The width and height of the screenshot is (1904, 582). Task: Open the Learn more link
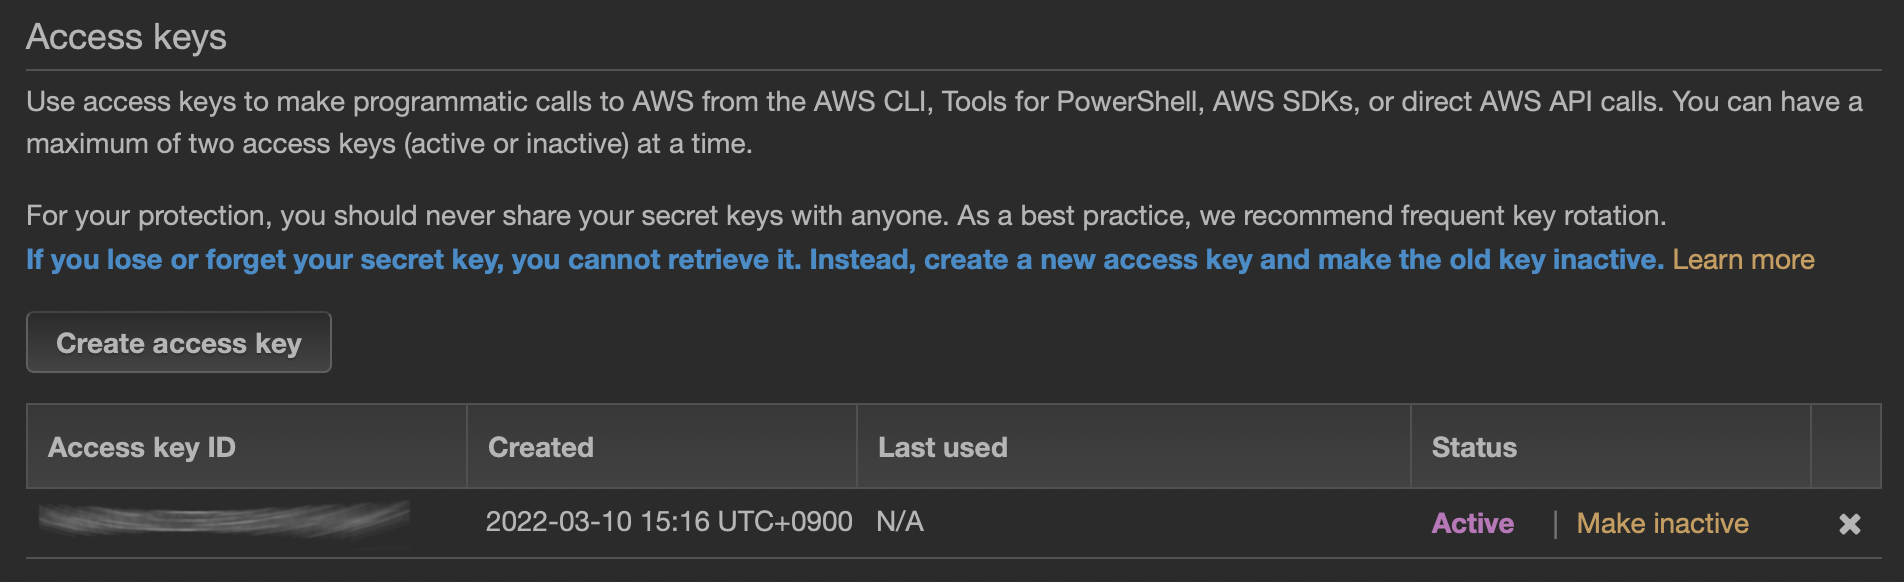coord(1743,260)
